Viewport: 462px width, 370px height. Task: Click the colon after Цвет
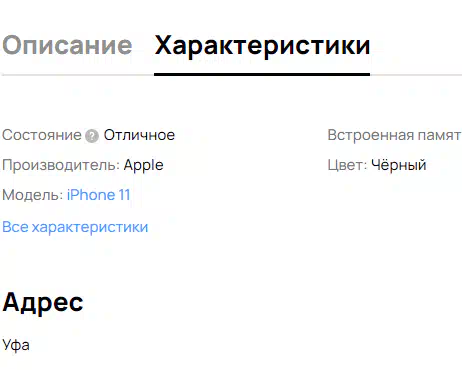(x=365, y=167)
